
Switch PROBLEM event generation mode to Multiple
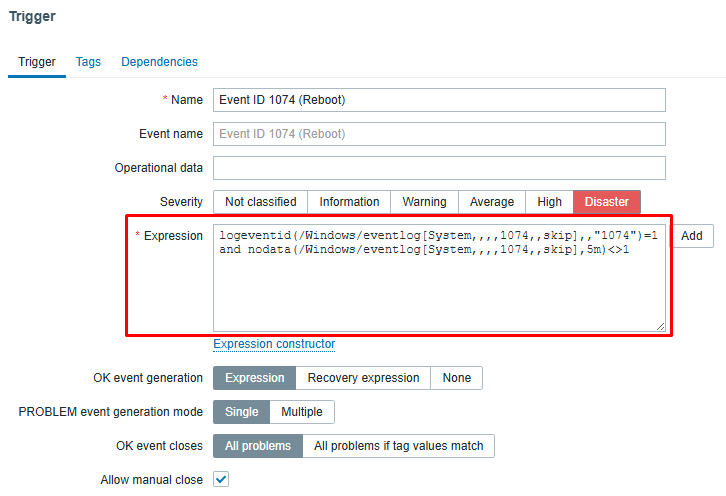point(301,412)
